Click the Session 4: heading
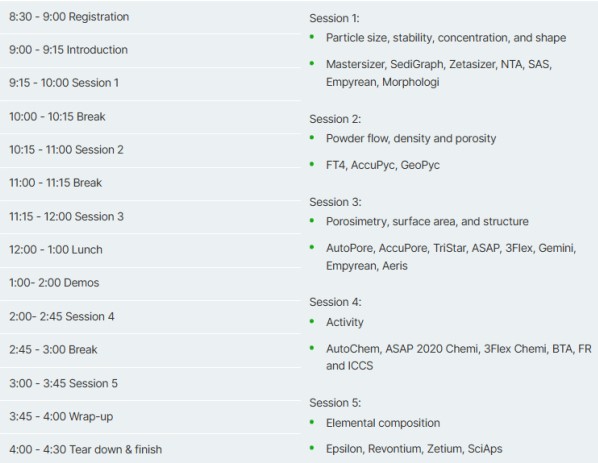598x463 pixels. [335, 302]
